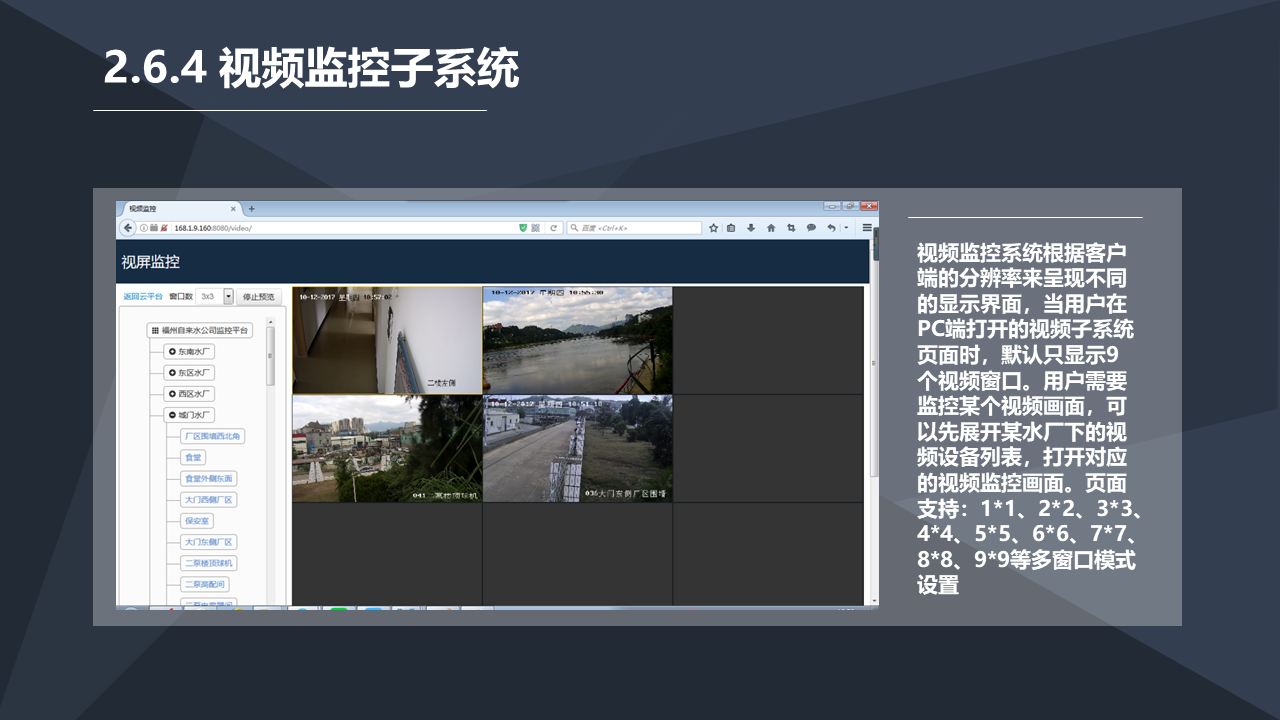Click the site info icon in address bar
Image resolution: width=1280 pixels, height=720 pixels.
click(x=143, y=228)
